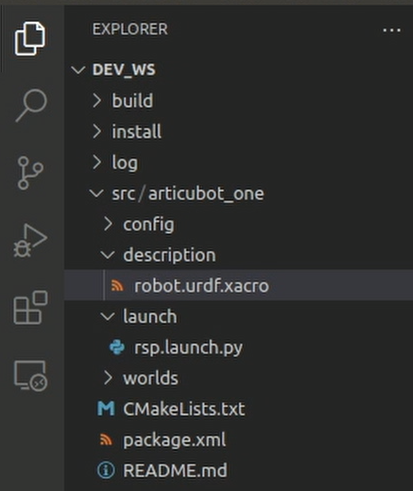The image size is (413, 491).
Task: Click the Python icon beside rsp.launch.py
Action: (x=117, y=348)
